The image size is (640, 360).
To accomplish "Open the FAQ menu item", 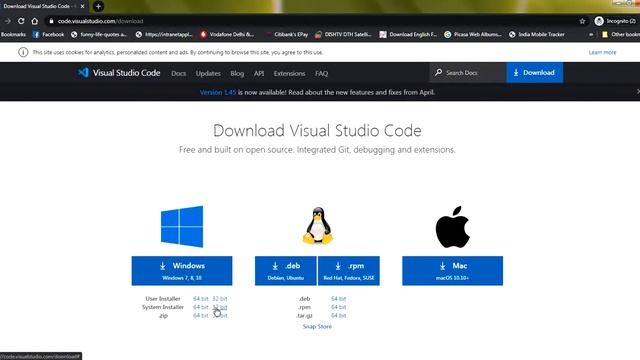I will pyautogui.click(x=321, y=73).
